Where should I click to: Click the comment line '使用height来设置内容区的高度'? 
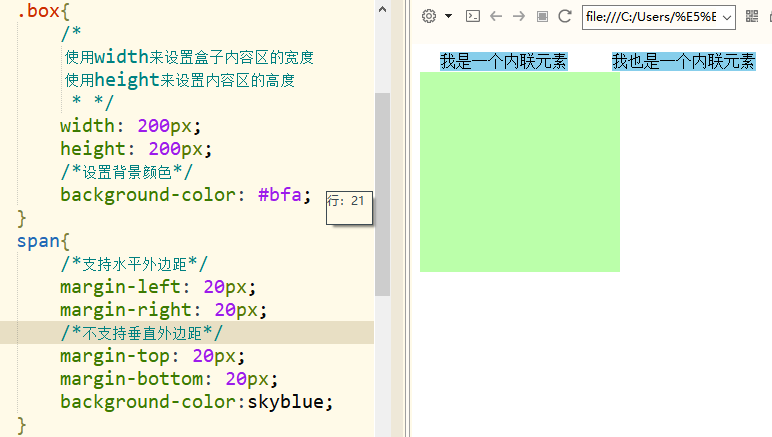(x=180, y=80)
